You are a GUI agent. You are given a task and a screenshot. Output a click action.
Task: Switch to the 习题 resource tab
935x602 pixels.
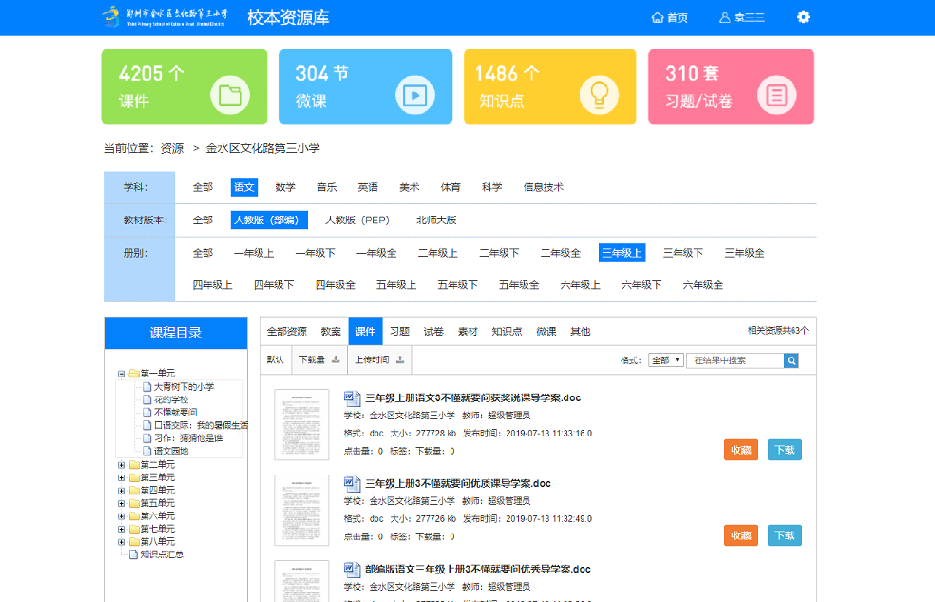point(400,331)
